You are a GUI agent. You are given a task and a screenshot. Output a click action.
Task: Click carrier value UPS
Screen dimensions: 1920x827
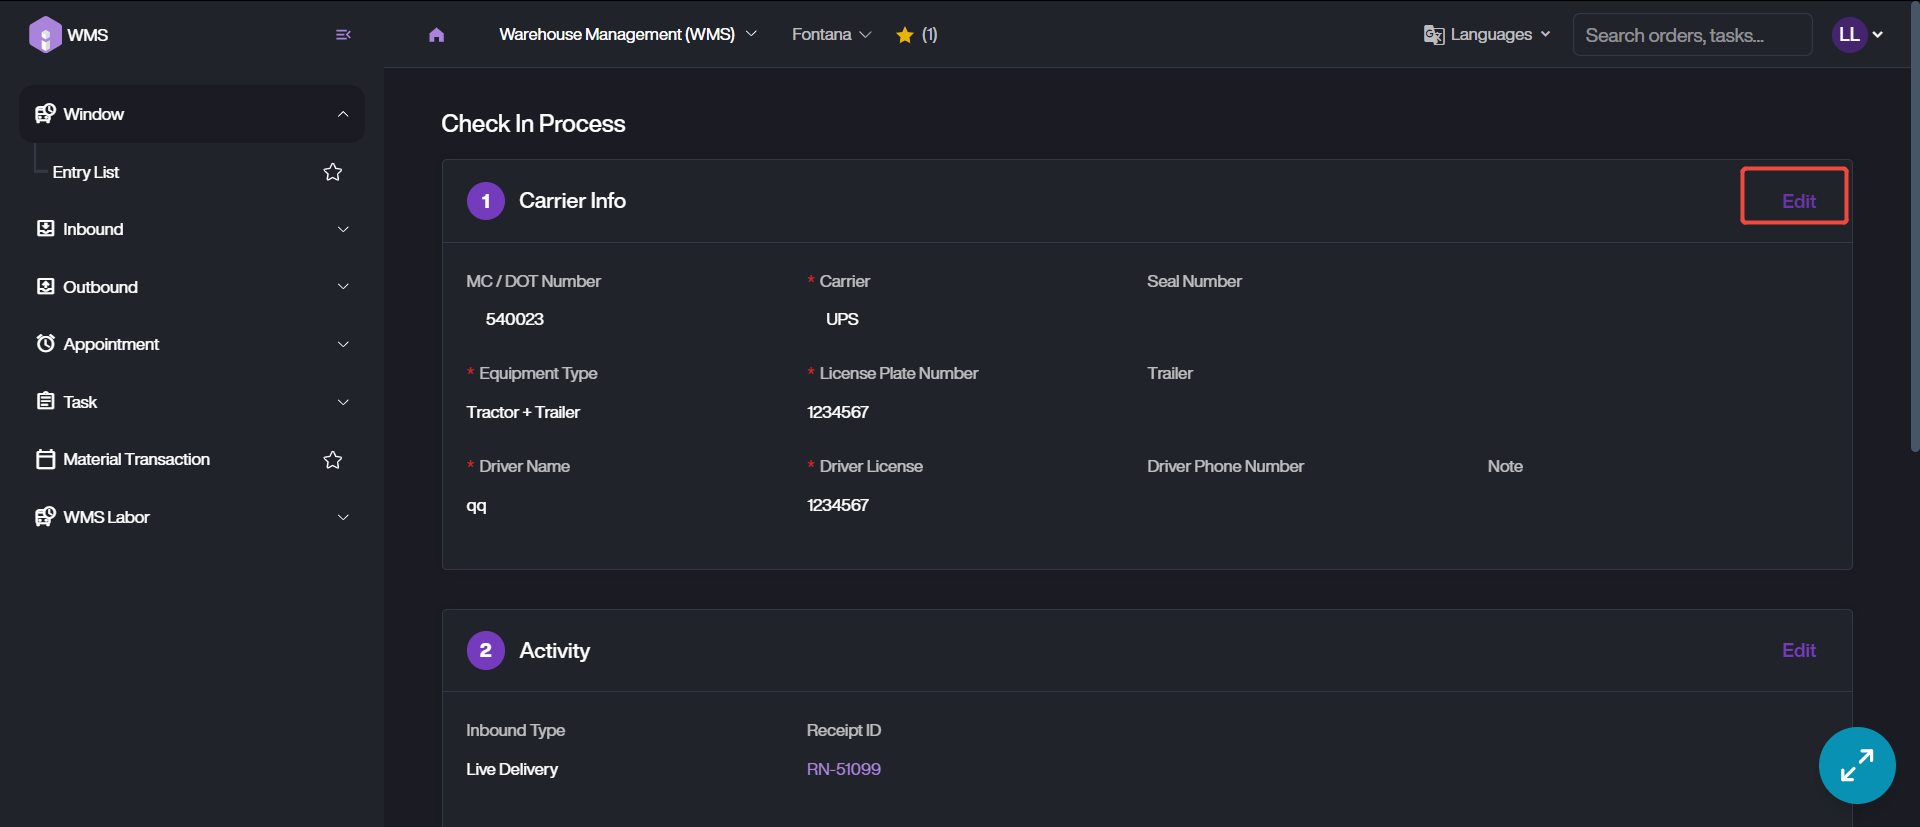tap(842, 319)
